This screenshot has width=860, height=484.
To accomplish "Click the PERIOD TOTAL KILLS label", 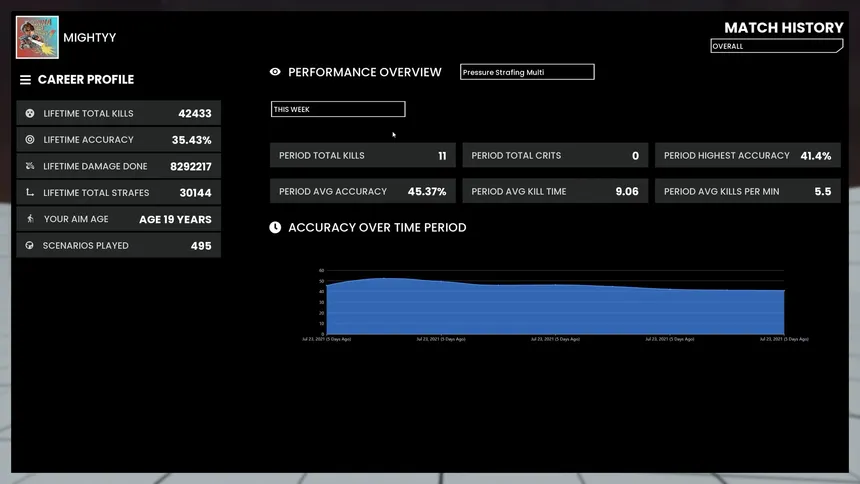I will click(x=321, y=155).
